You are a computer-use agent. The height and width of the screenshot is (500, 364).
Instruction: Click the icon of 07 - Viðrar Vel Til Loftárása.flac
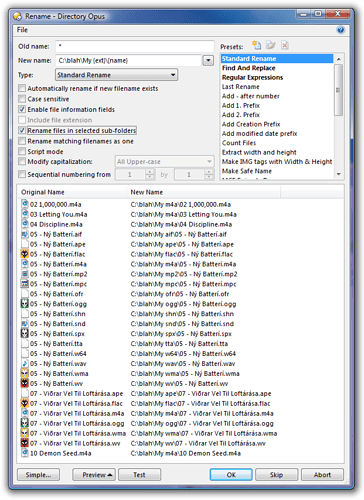(25, 403)
